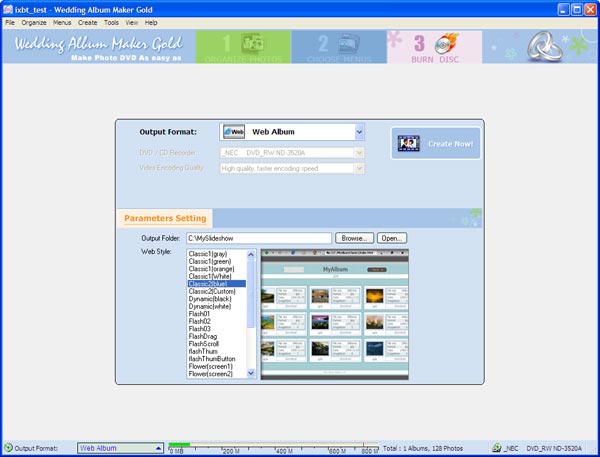Select the FlashScroll web style
Screen dimensions: 600x457
[x=217, y=344]
